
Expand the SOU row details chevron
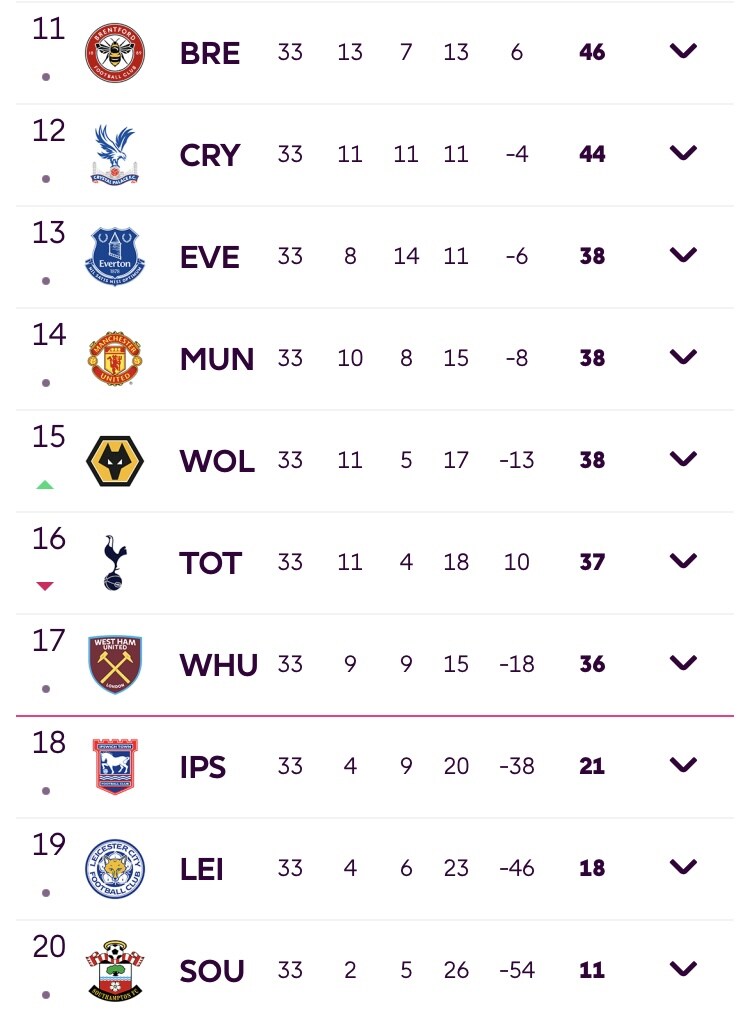coord(683,969)
